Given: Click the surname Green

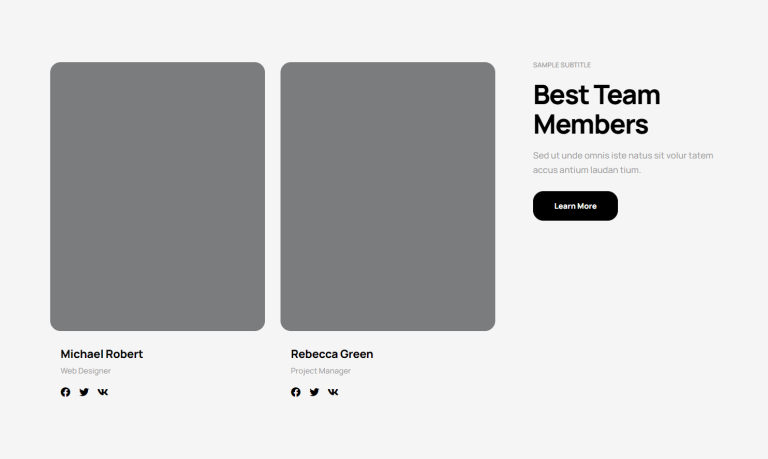Looking at the screenshot, I should click(x=356, y=354).
